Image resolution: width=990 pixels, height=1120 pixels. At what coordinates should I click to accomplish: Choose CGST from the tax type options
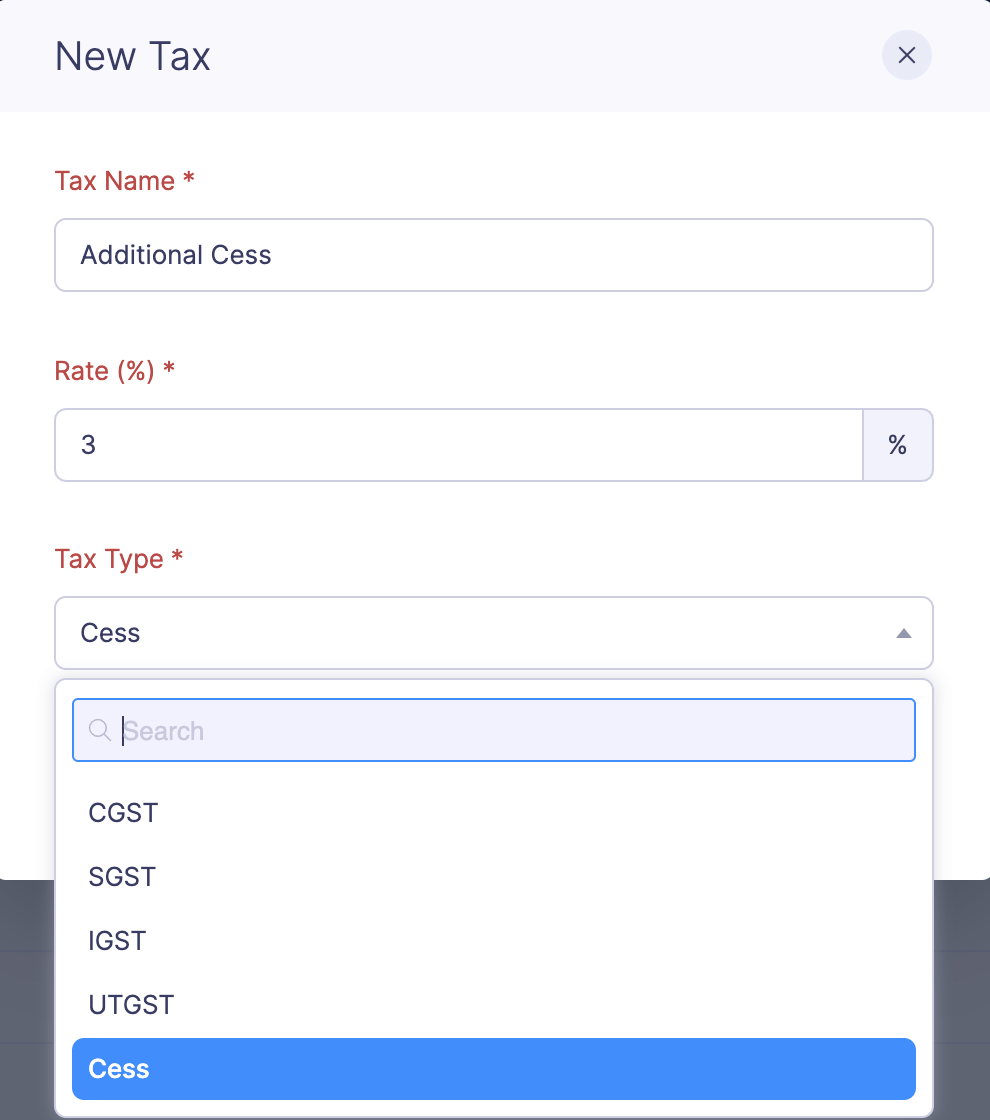pyautogui.click(x=123, y=812)
